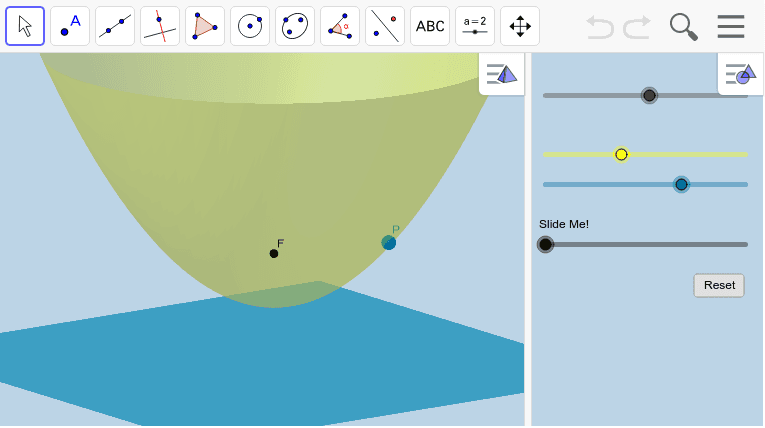Select the Angle tool
Image resolution: width=765 pixels, height=428 pixels.
pyautogui.click(x=340, y=26)
